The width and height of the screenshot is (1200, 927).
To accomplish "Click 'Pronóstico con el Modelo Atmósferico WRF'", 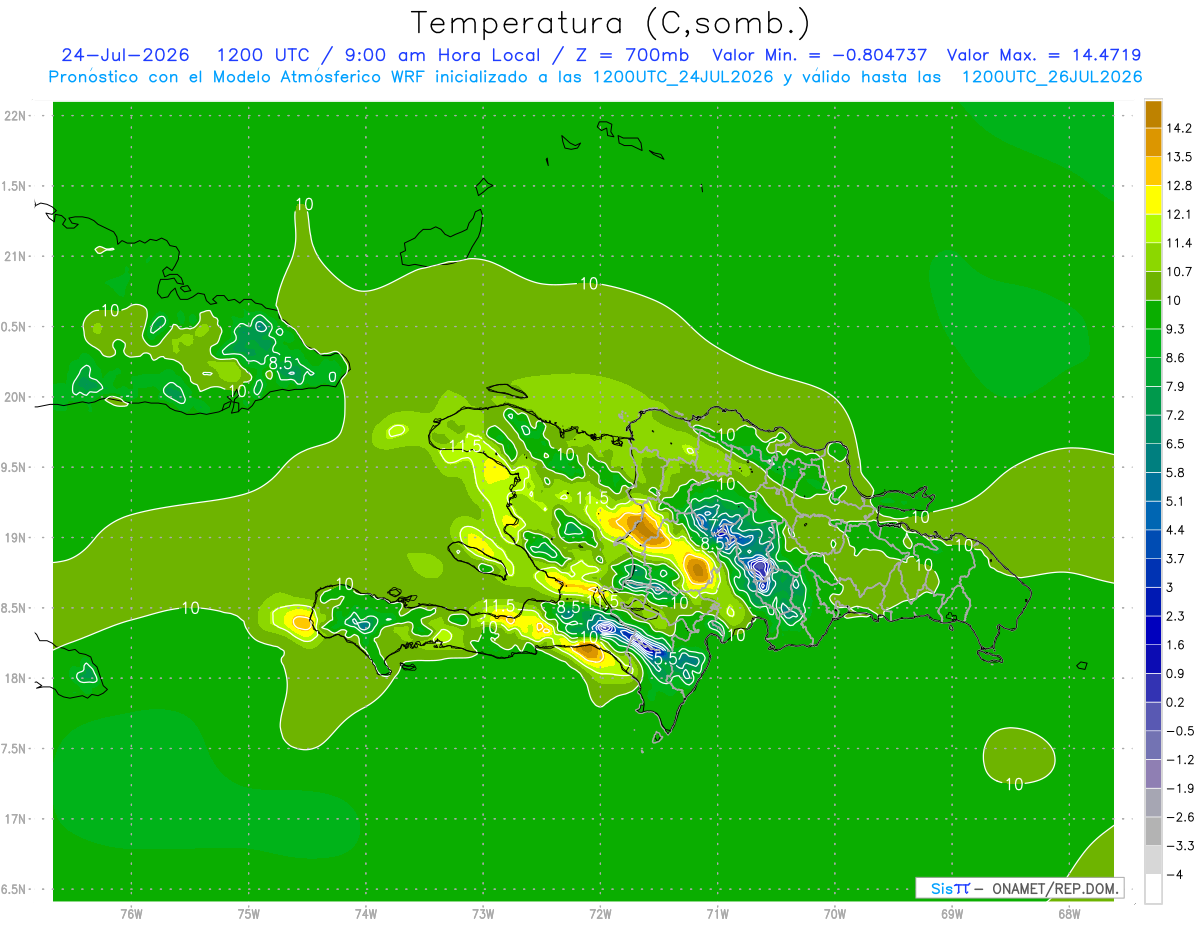I will pos(239,77).
